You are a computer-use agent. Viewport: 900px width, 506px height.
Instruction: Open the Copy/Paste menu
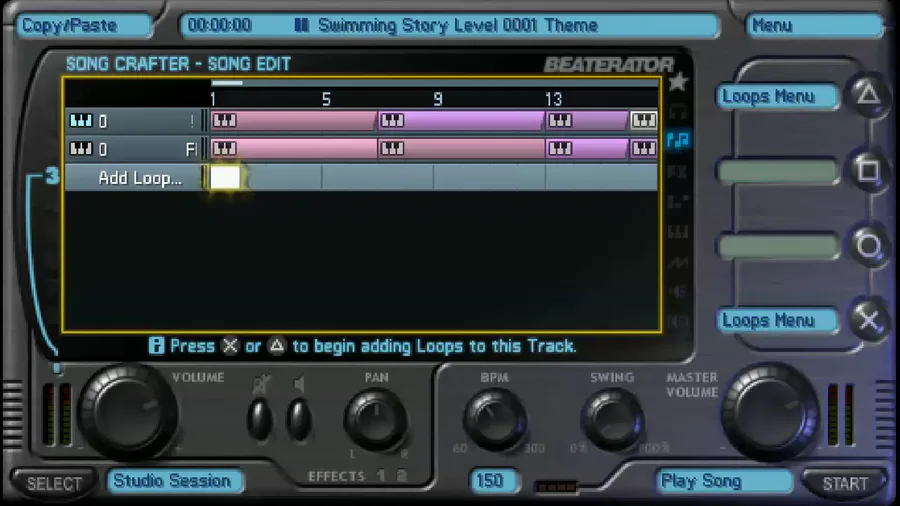(84, 25)
